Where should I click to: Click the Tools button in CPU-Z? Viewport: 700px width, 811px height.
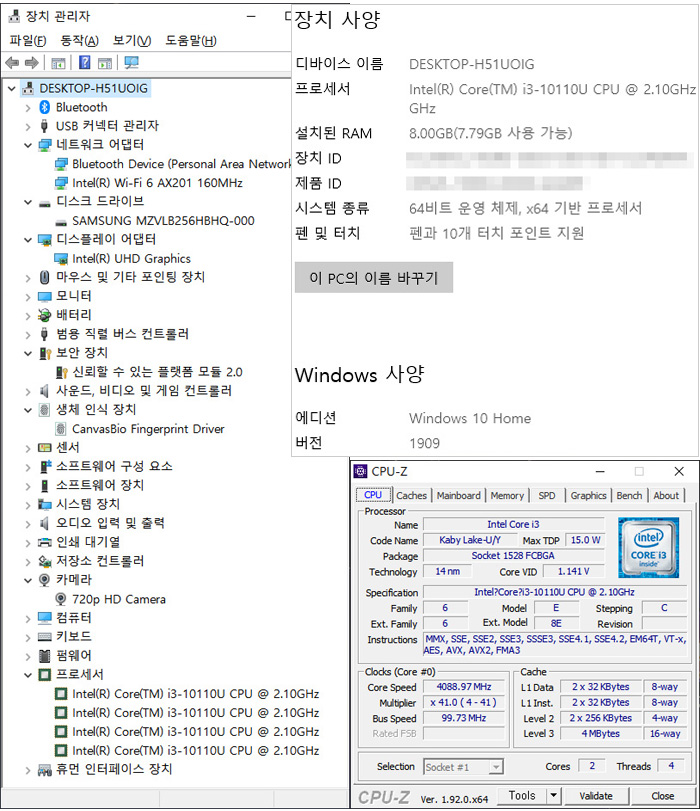point(522,795)
